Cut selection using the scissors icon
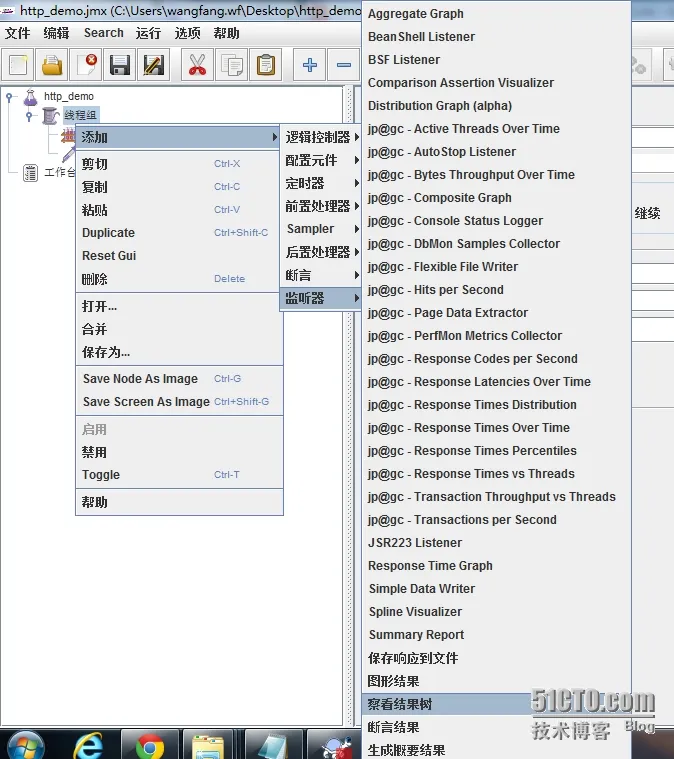Viewport: 674px width, 759px height. click(x=197, y=65)
